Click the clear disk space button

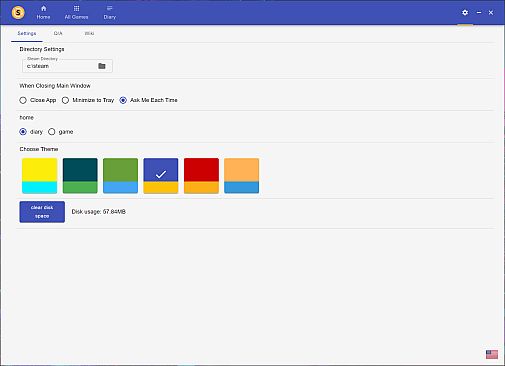42,212
